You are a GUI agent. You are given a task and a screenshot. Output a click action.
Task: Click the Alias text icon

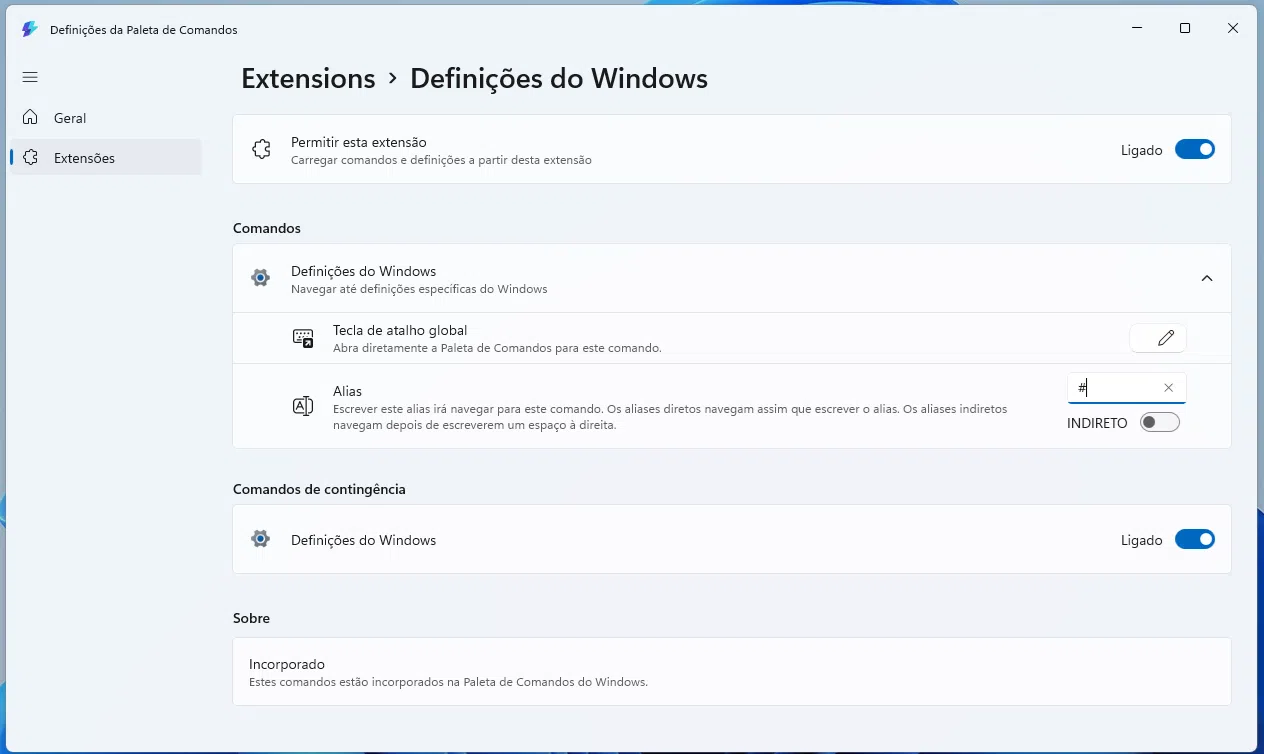pos(303,406)
